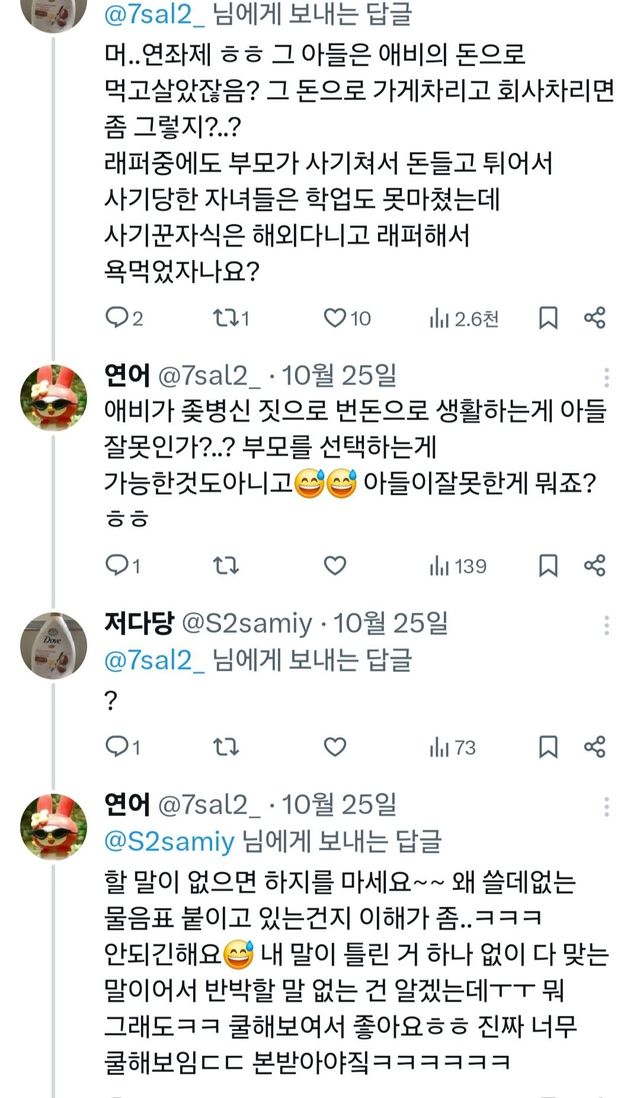640x1098 pixels.
Task: Like the tweet with 139 views
Action: click(x=334, y=566)
